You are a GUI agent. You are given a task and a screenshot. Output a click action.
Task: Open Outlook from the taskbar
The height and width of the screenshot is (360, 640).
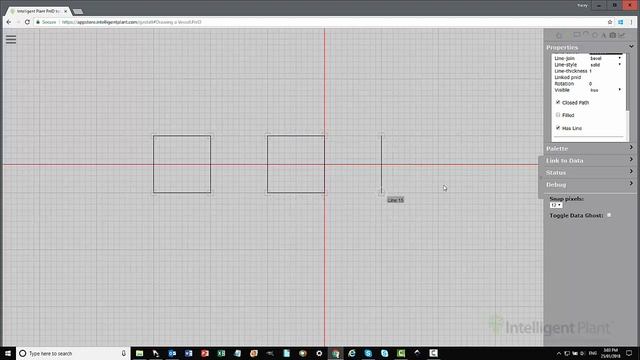(x=172, y=353)
